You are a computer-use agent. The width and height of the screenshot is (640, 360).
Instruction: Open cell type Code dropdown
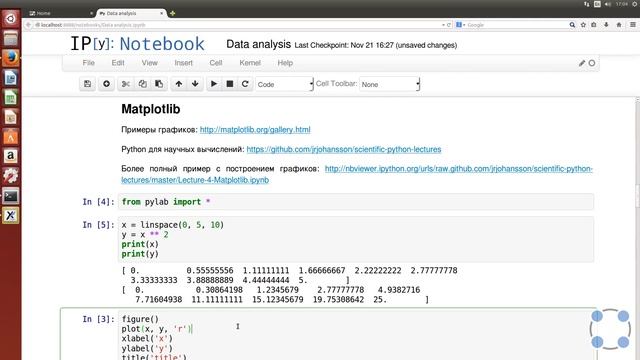pos(284,84)
